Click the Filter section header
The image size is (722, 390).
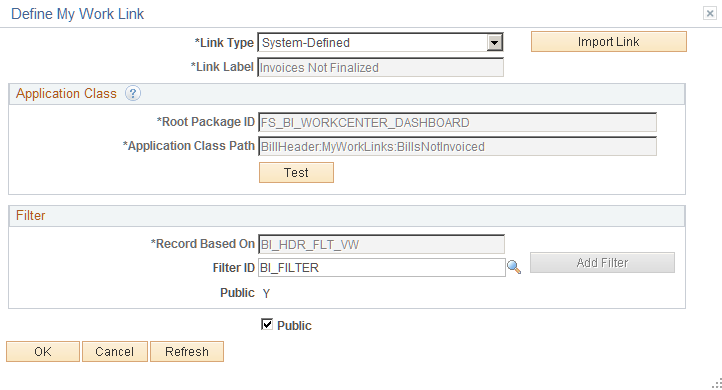pyautogui.click(x=347, y=216)
